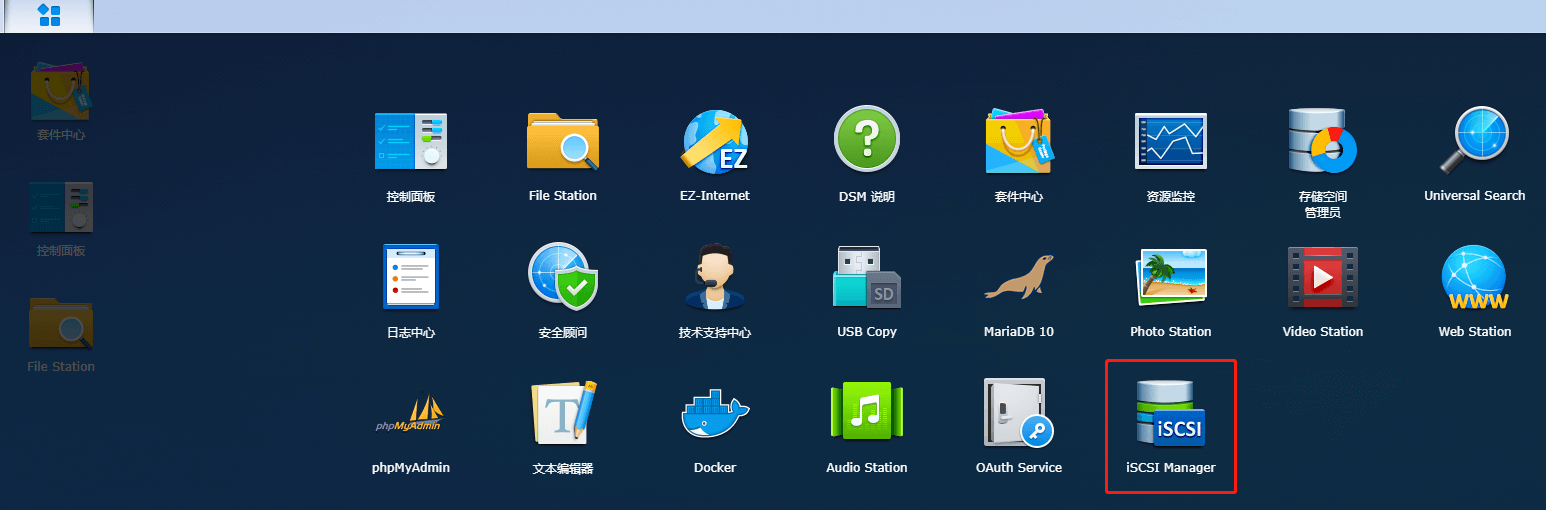
Task: Launch EZ-Internet wizard
Action: point(714,141)
